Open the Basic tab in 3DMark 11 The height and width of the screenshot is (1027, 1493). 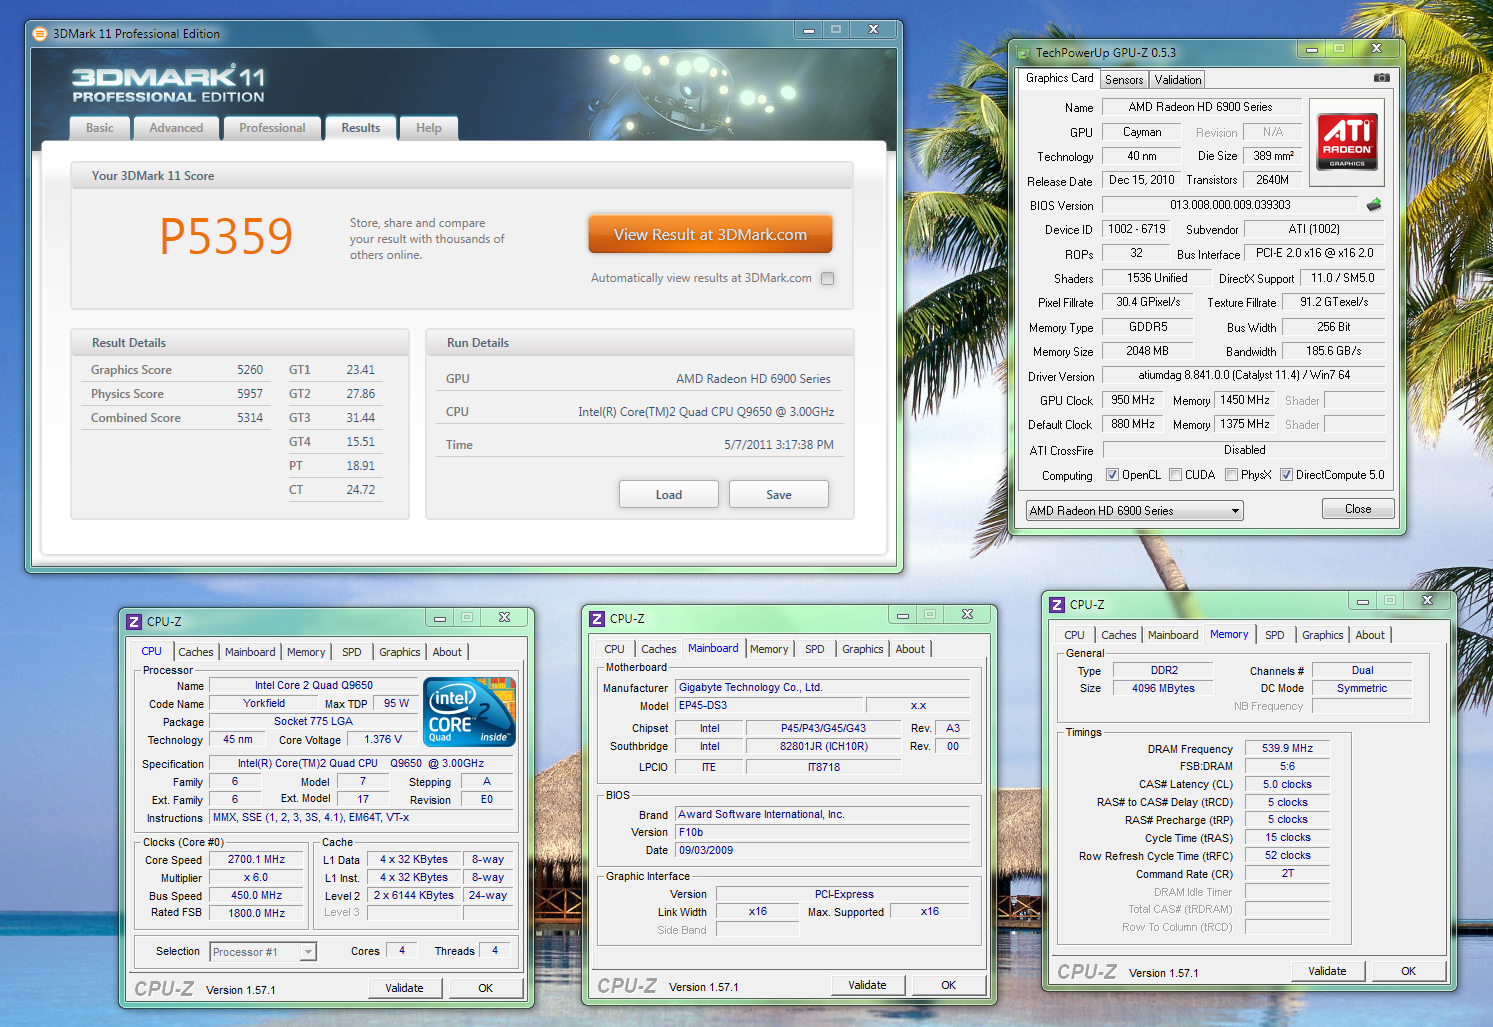(x=100, y=128)
